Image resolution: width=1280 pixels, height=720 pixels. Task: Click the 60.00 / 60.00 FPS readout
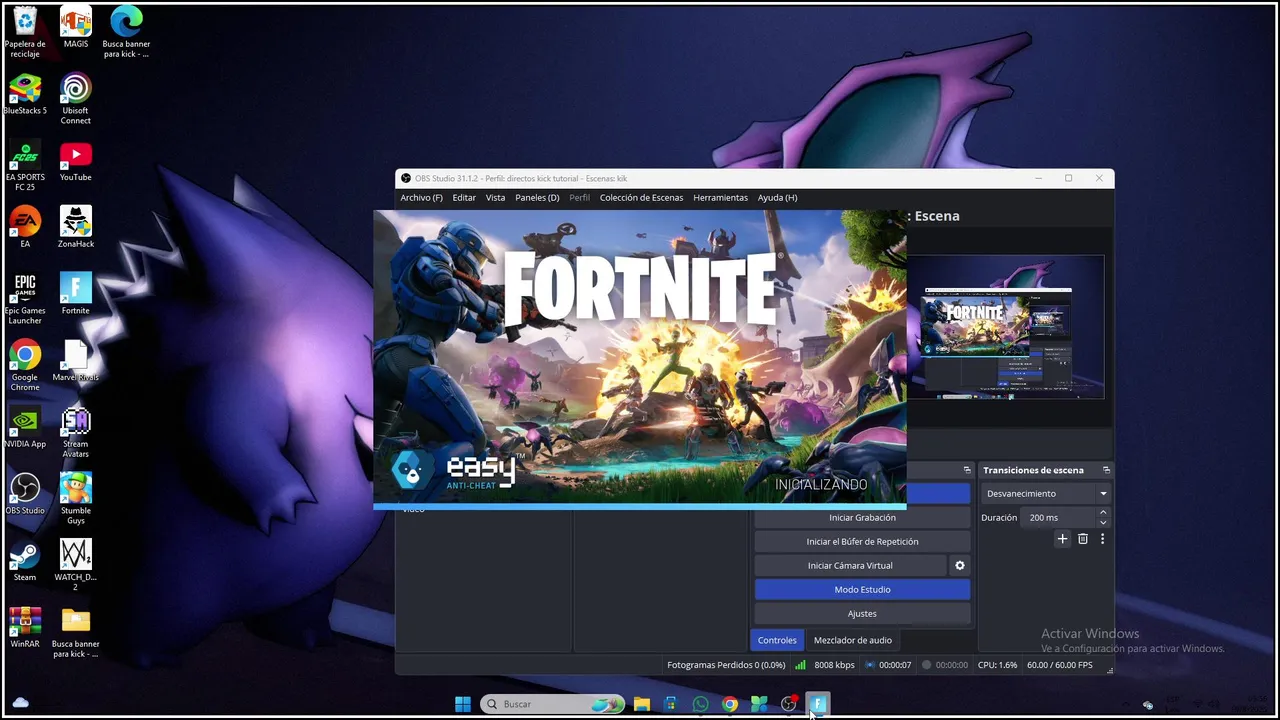pos(1059,665)
